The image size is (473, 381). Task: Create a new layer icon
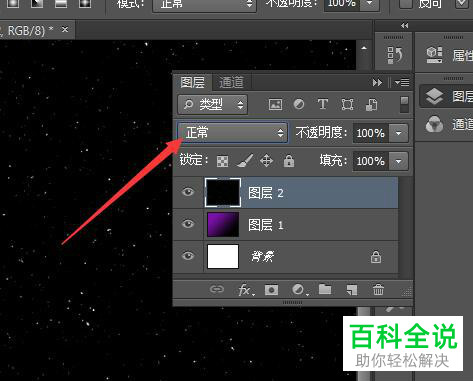(x=352, y=290)
